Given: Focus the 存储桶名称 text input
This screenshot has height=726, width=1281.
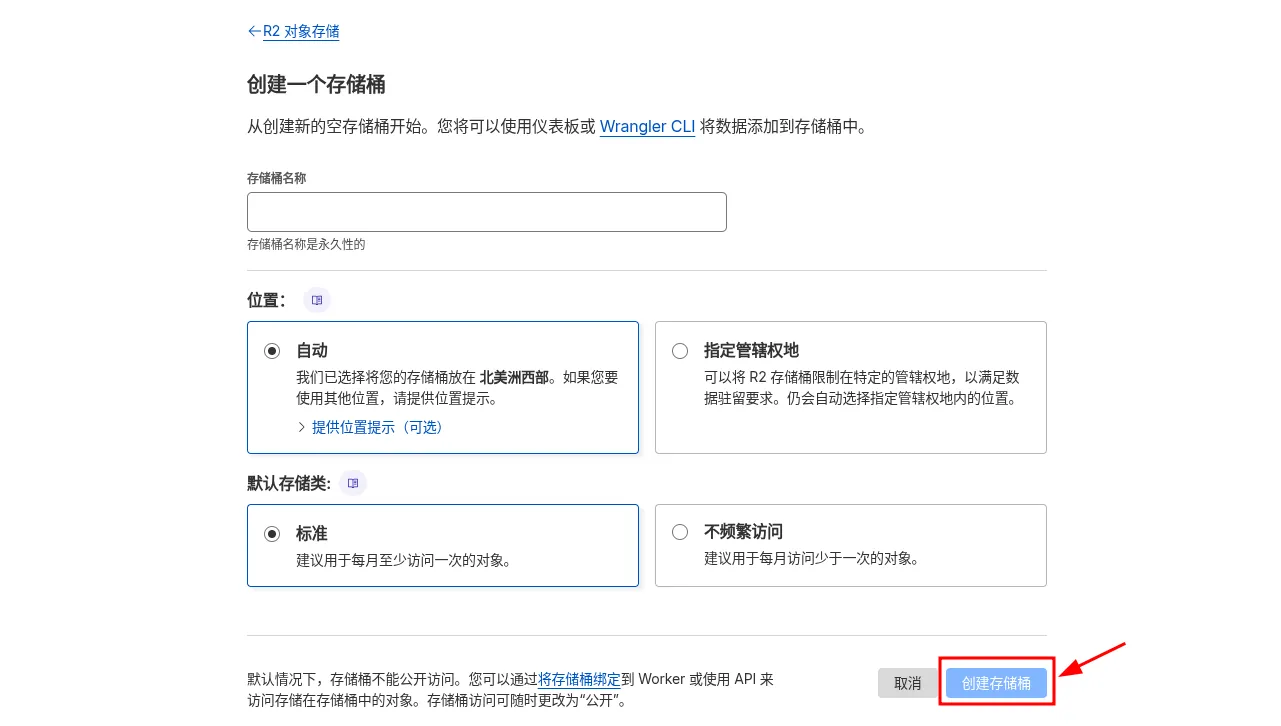Looking at the screenshot, I should [x=486, y=212].
